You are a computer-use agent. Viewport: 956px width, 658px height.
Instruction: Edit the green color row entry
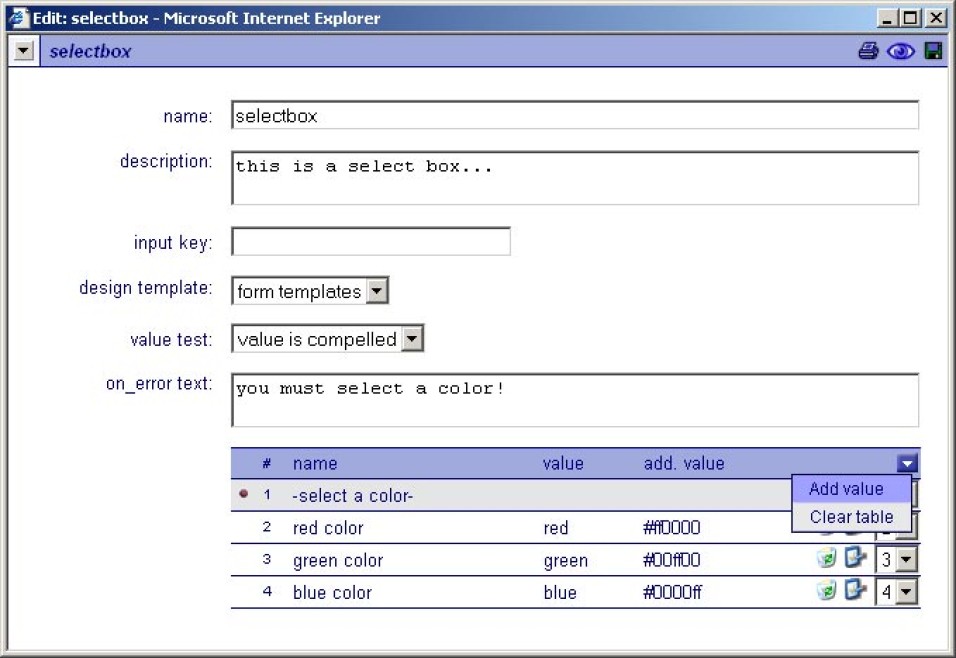click(x=854, y=558)
